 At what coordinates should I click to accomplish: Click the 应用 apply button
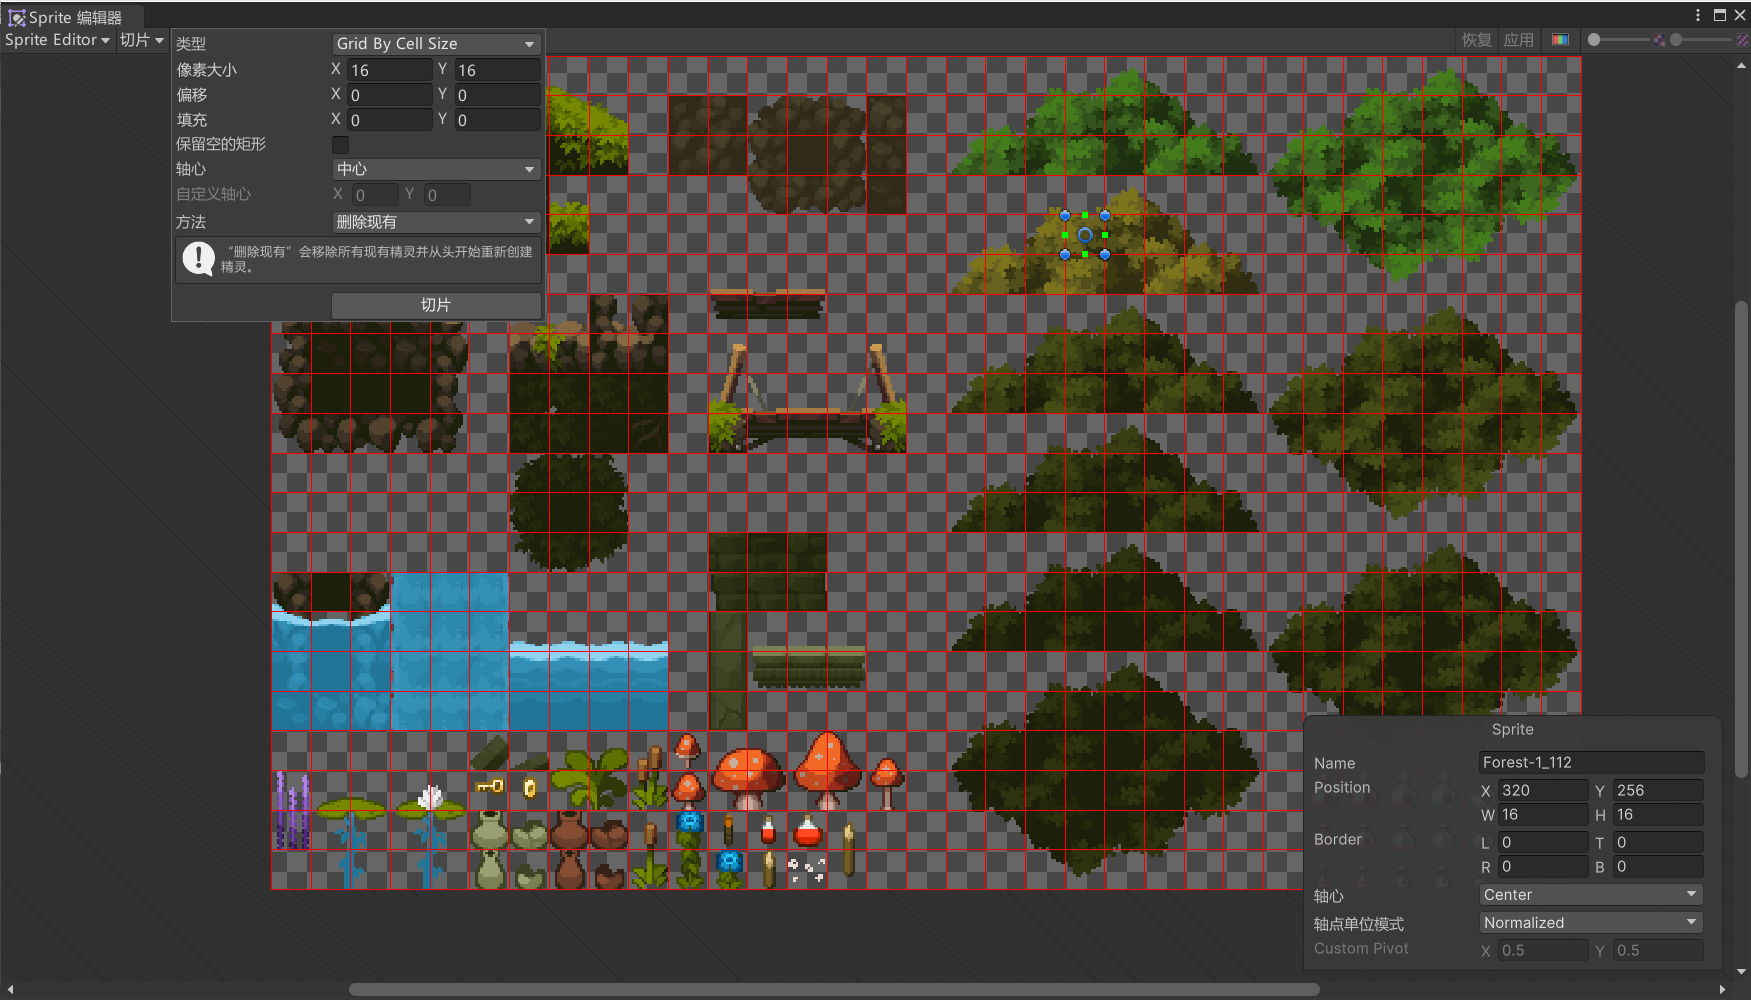(1518, 40)
